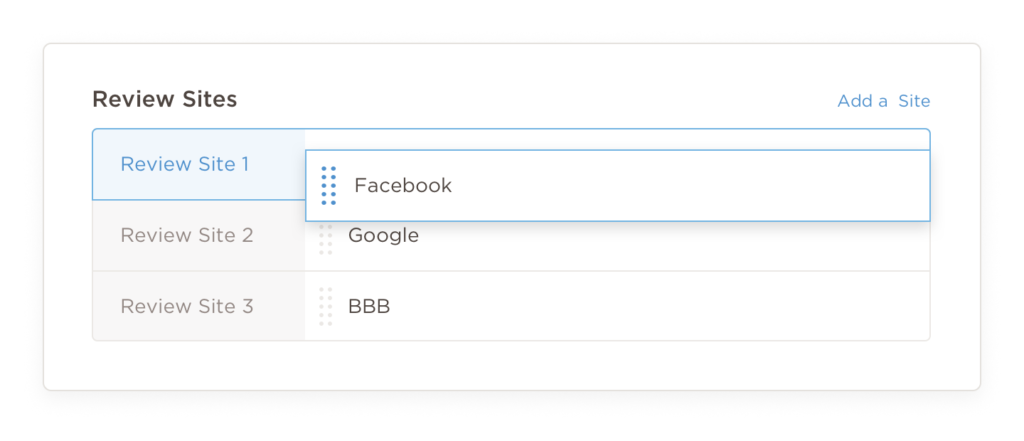The width and height of the screenshot is (1024, 441).
Task: Select the Review Site 3 label
Action: pyautogui.click(x=186, y=306)
